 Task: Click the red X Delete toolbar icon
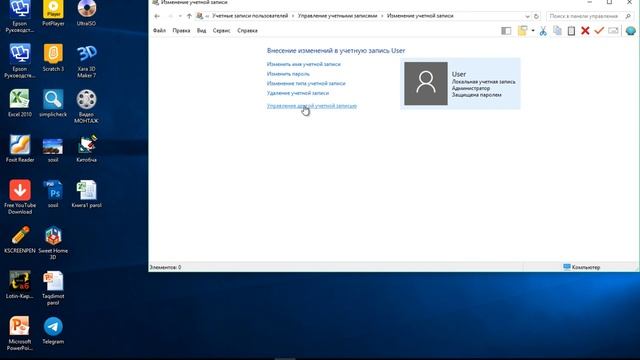pyautogui.click(x=585, y=31)
